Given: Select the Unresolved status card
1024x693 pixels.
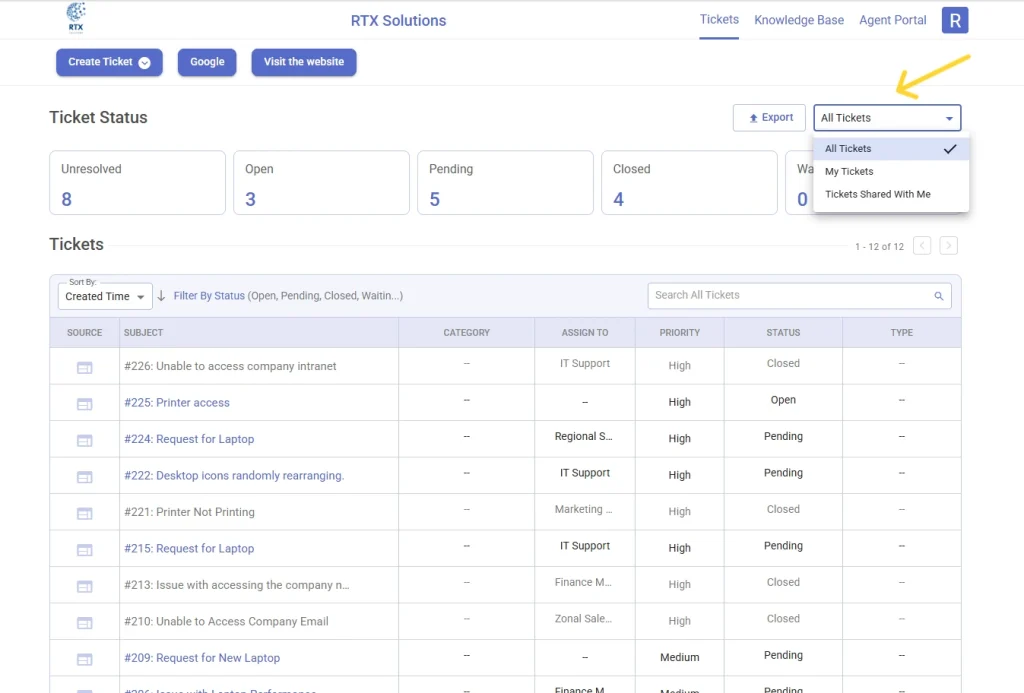Looking at the screenshot, I should [x=137, y=183].
